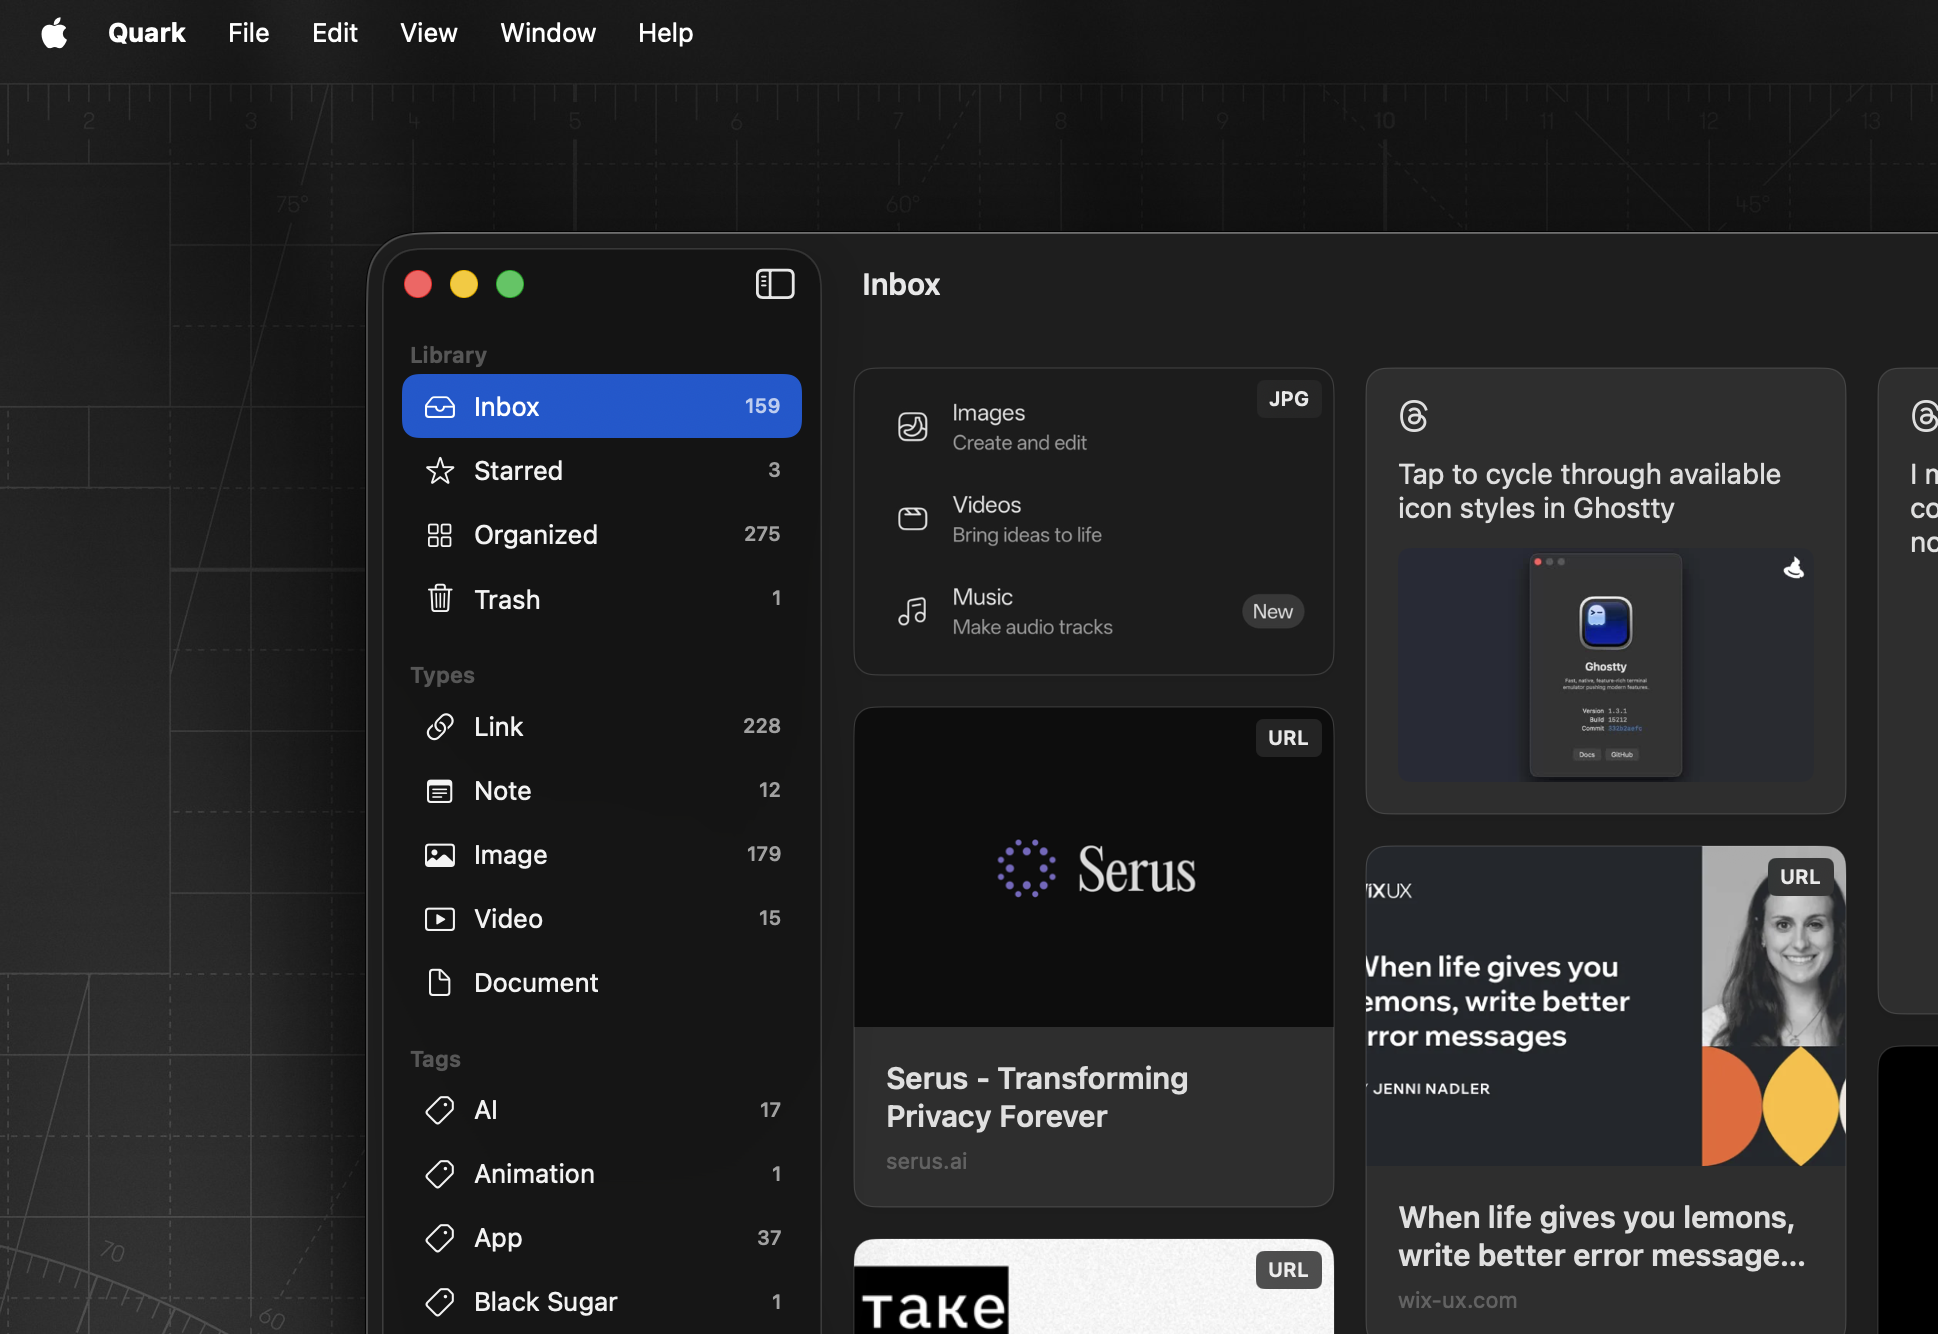Image resolution: width=1938 pixels, height=1334 pixels.
Task: Open the Help menu
Action: 666,33
